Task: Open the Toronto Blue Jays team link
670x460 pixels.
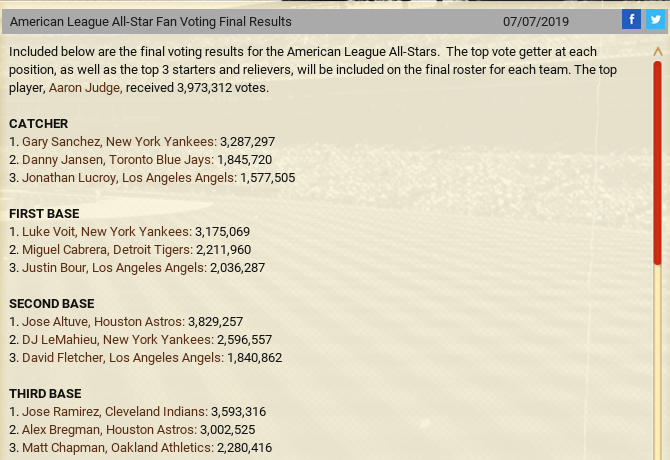Action: [163, 160]
